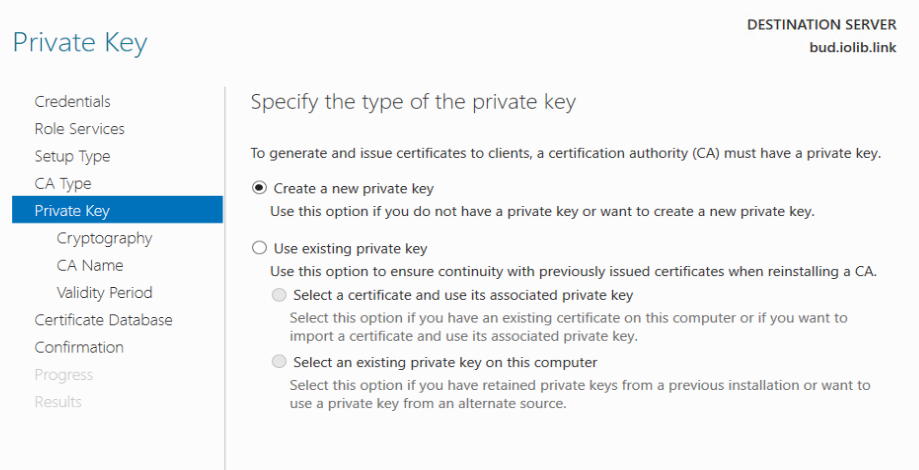The height and width of the screenshot is (470, 919).
Task: Click the disabled Progress step
Action: pyautogui.click(x=64, y=375)
